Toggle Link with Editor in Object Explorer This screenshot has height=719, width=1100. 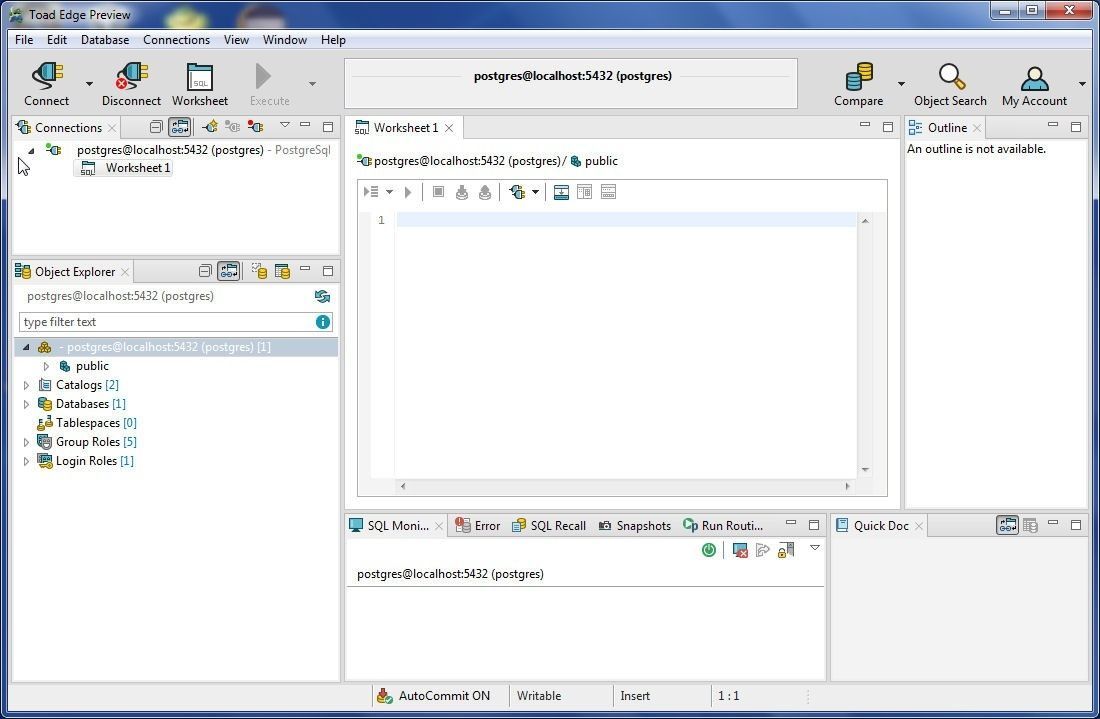click(229, 271)
